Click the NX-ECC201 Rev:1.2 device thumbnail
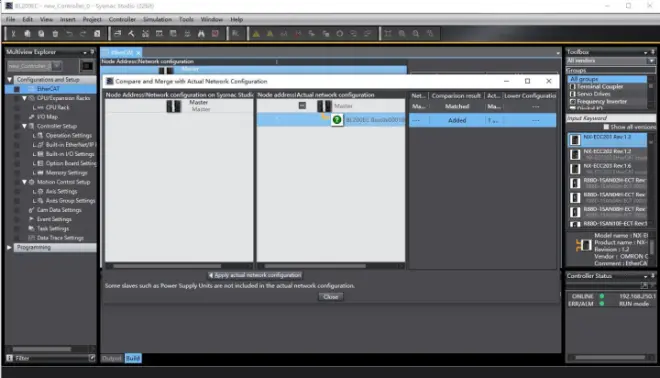 (575, 140)
